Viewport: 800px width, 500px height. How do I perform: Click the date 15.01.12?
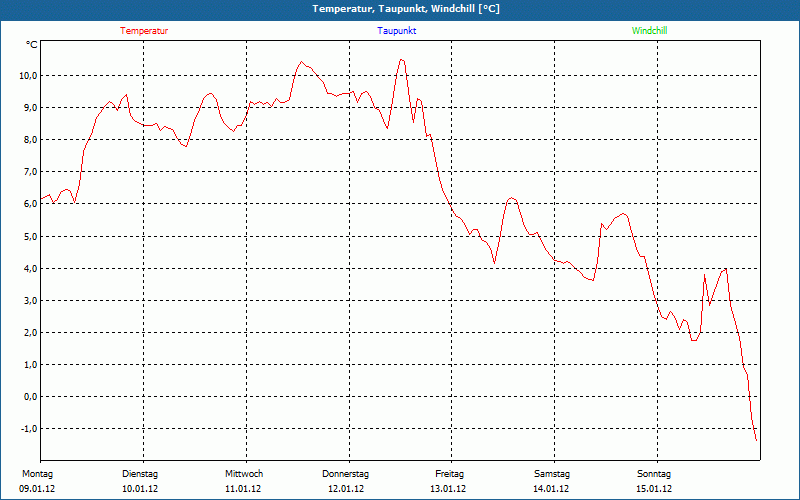654,489
